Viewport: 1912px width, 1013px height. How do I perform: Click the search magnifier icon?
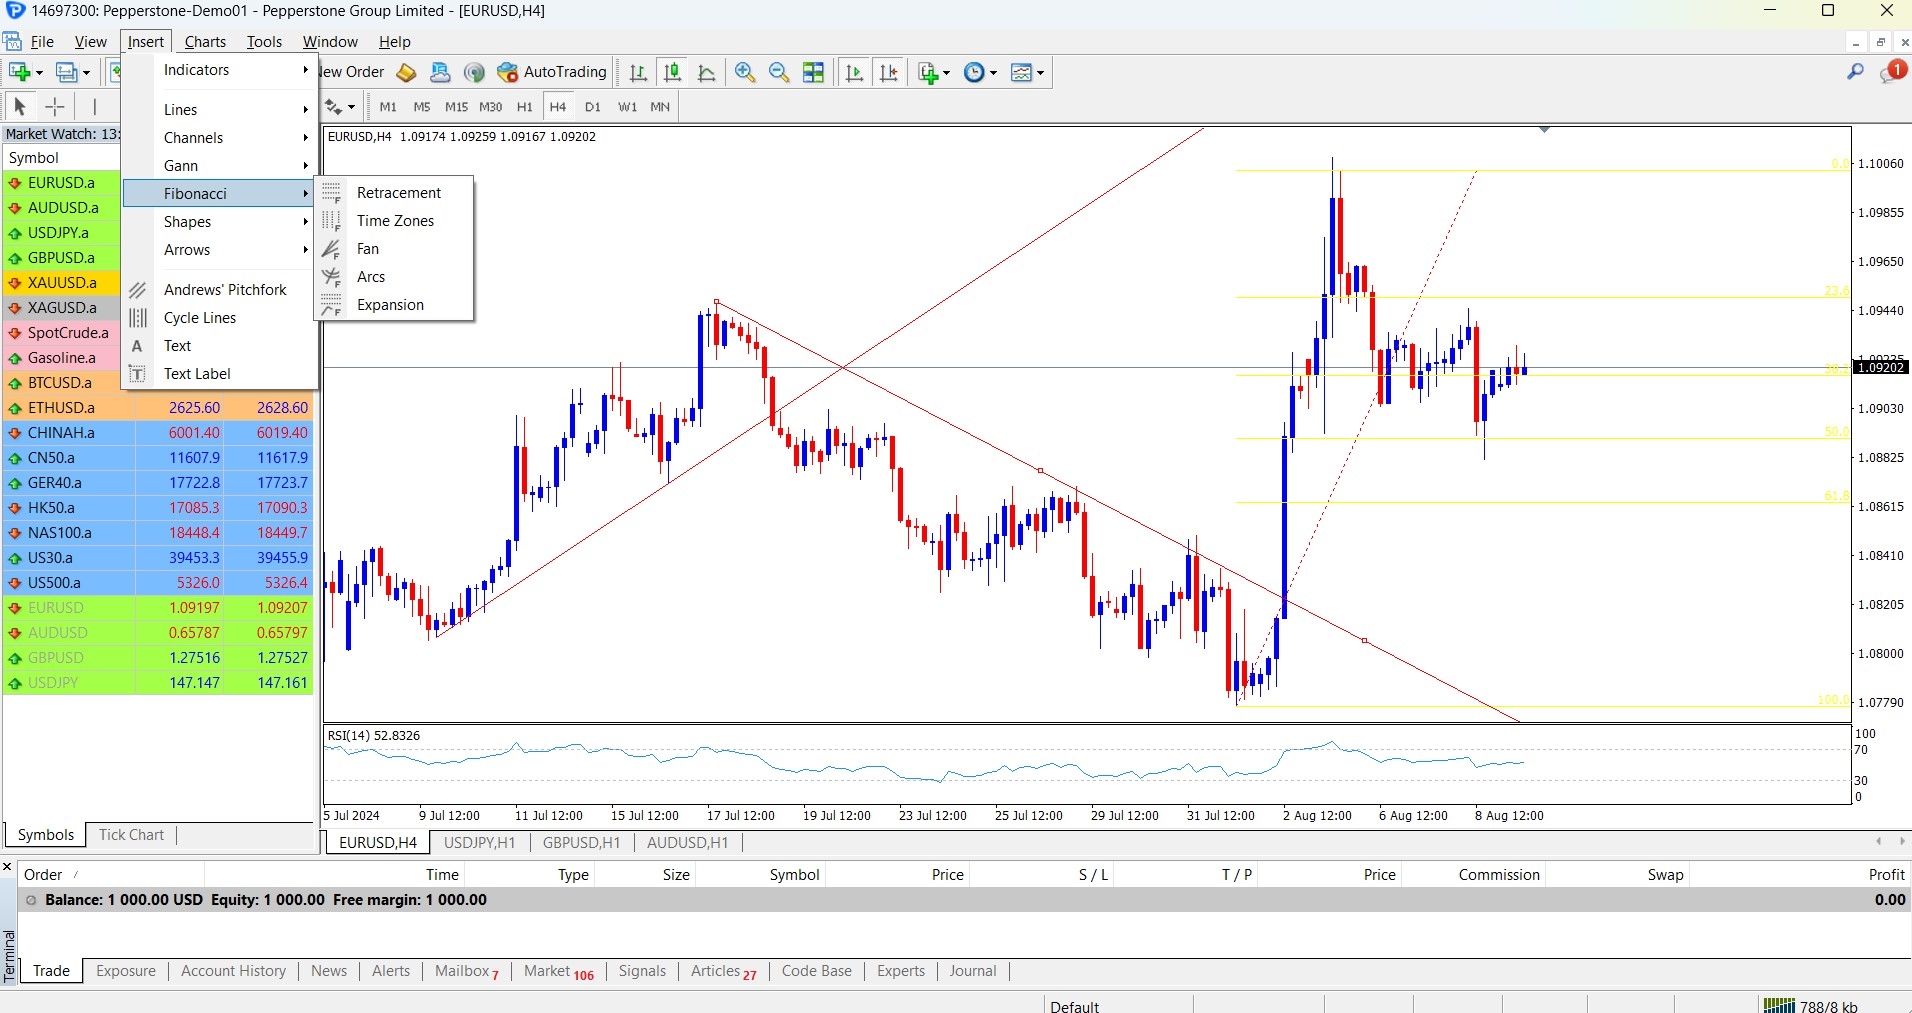coord(1855,72)
